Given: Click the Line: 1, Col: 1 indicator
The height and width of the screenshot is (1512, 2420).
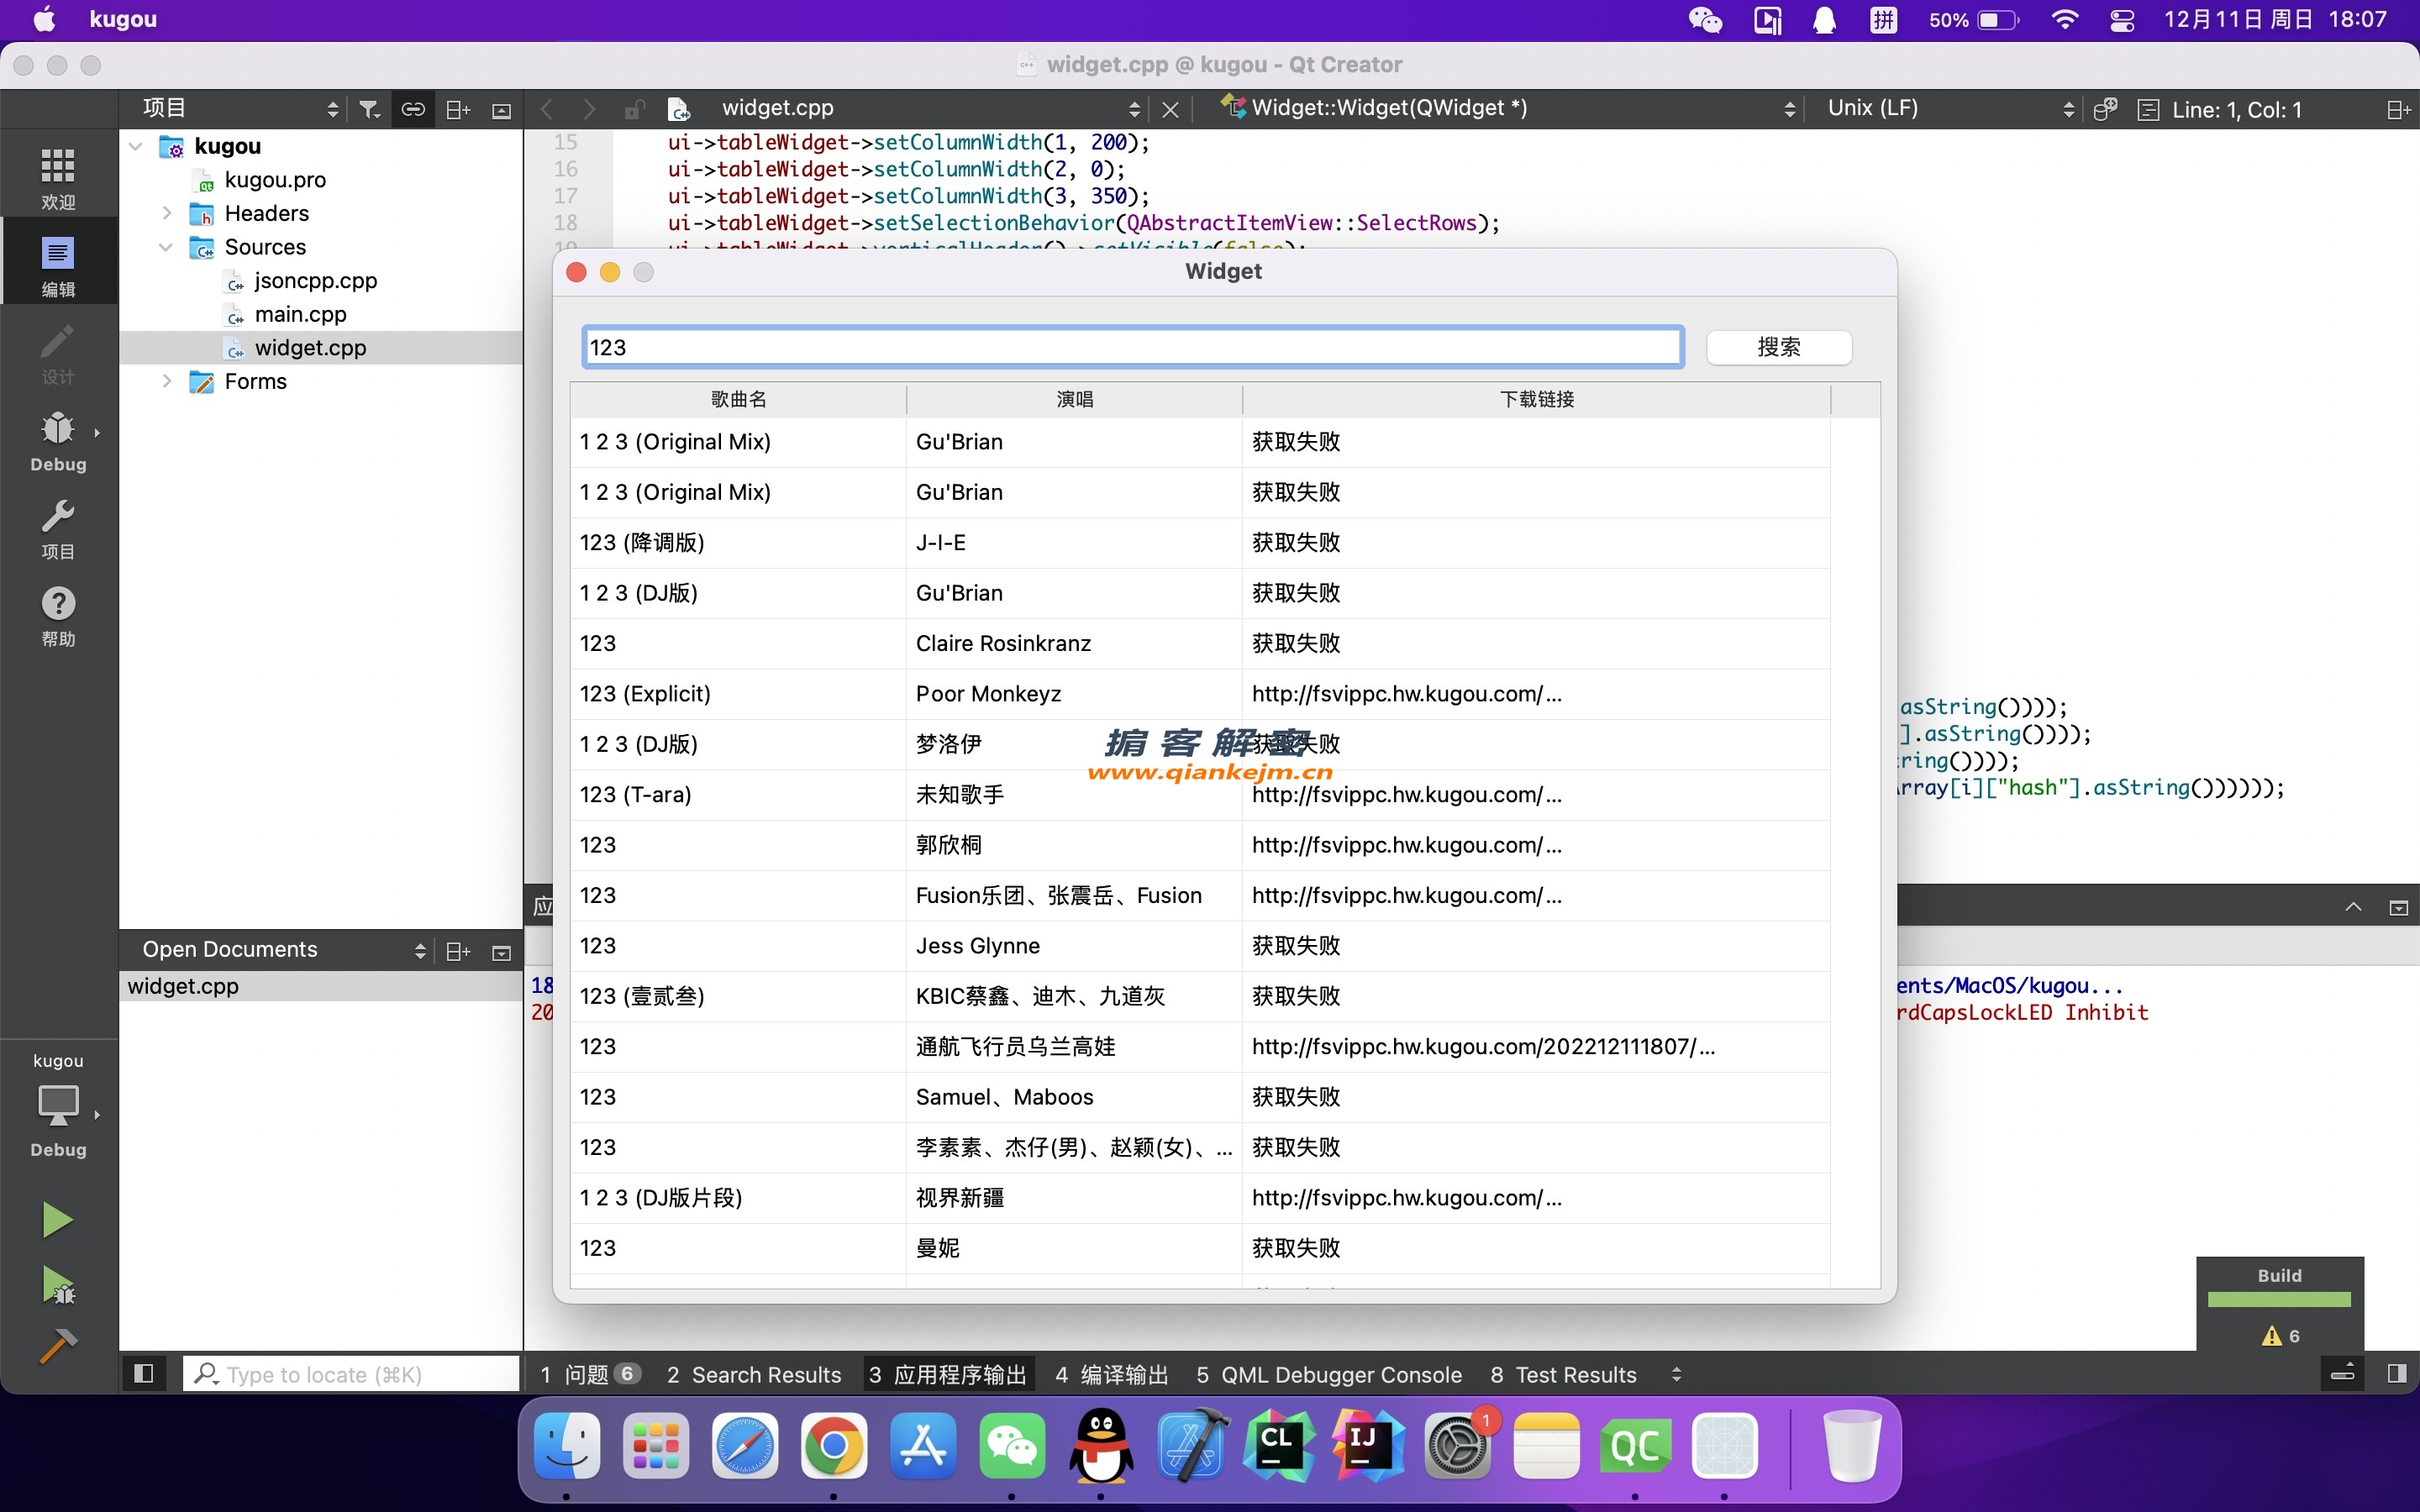Looking at the screenshot, I should click(2237, 110).
